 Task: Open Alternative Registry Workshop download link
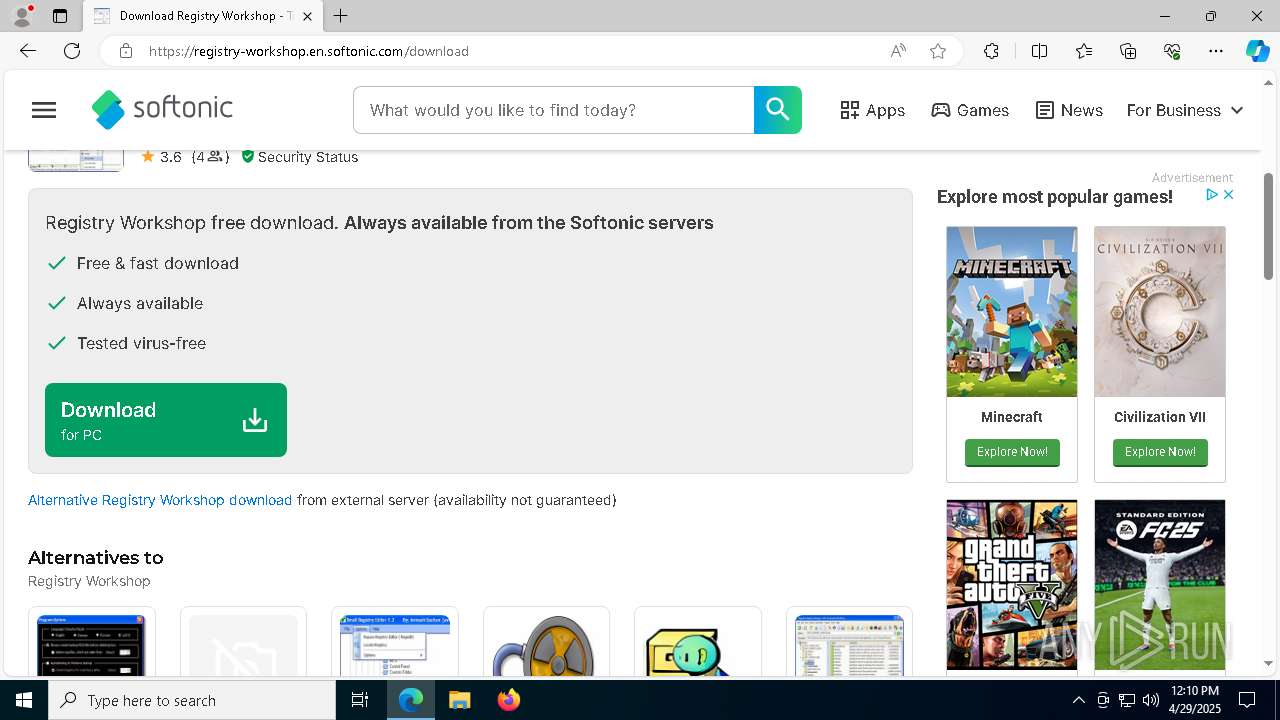coord(160,500)
